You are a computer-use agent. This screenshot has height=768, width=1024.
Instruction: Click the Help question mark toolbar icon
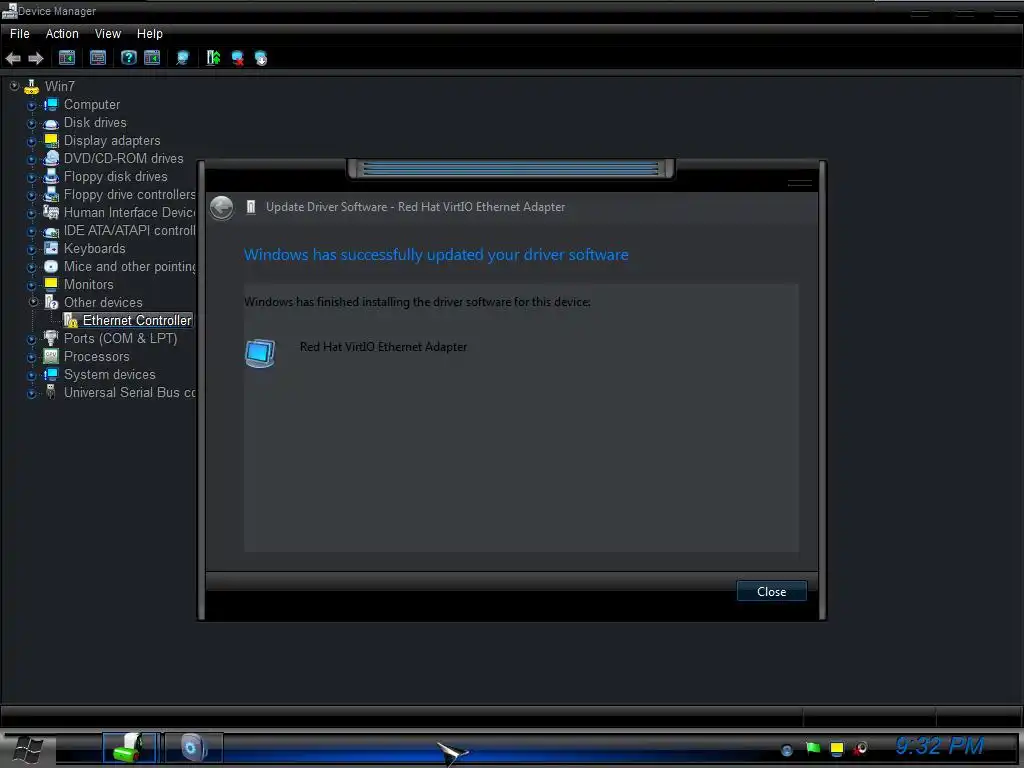pos(129,58)
